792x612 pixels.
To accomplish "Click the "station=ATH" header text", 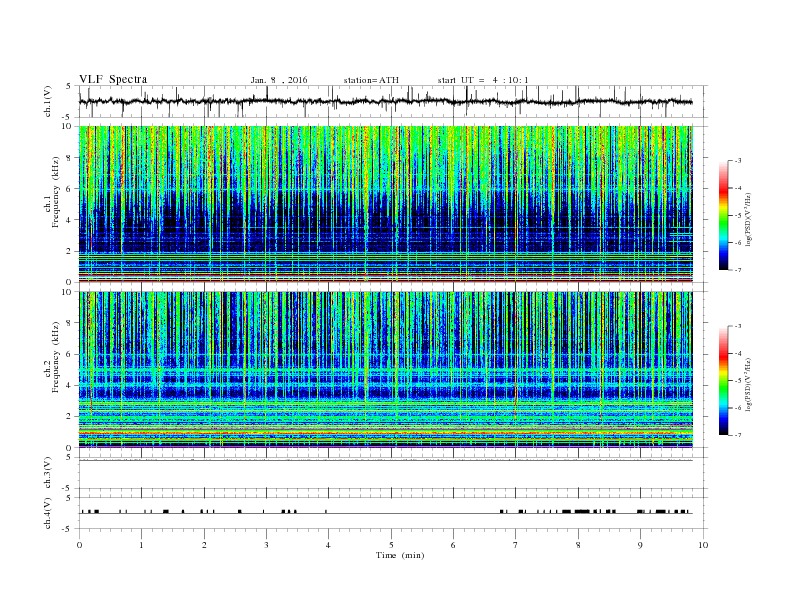I will coord(371,80).
